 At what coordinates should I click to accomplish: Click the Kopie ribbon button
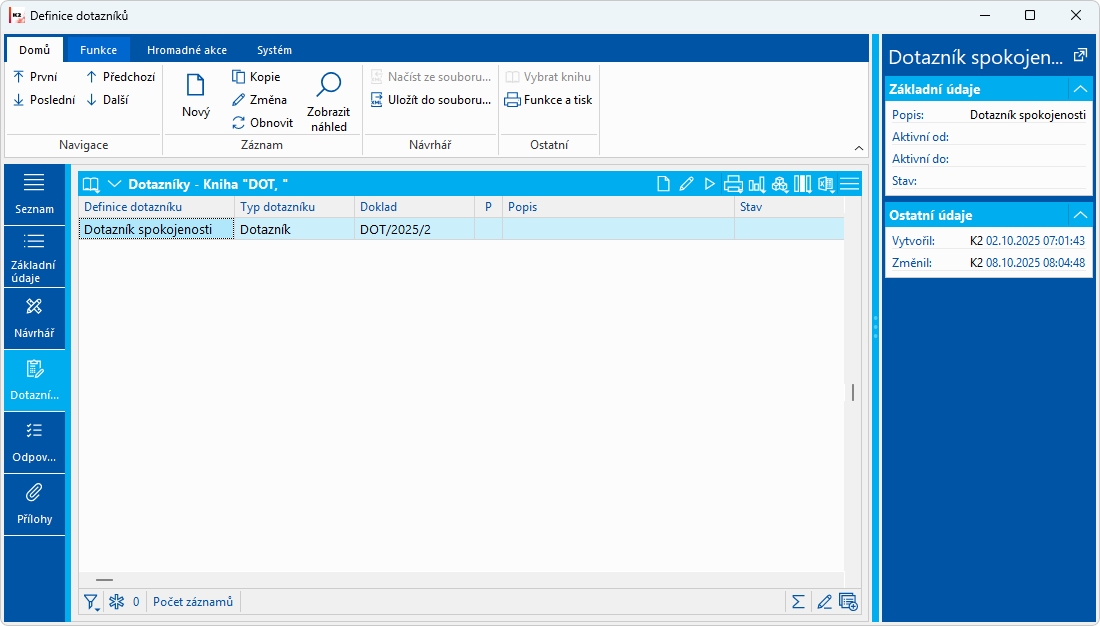256,76
